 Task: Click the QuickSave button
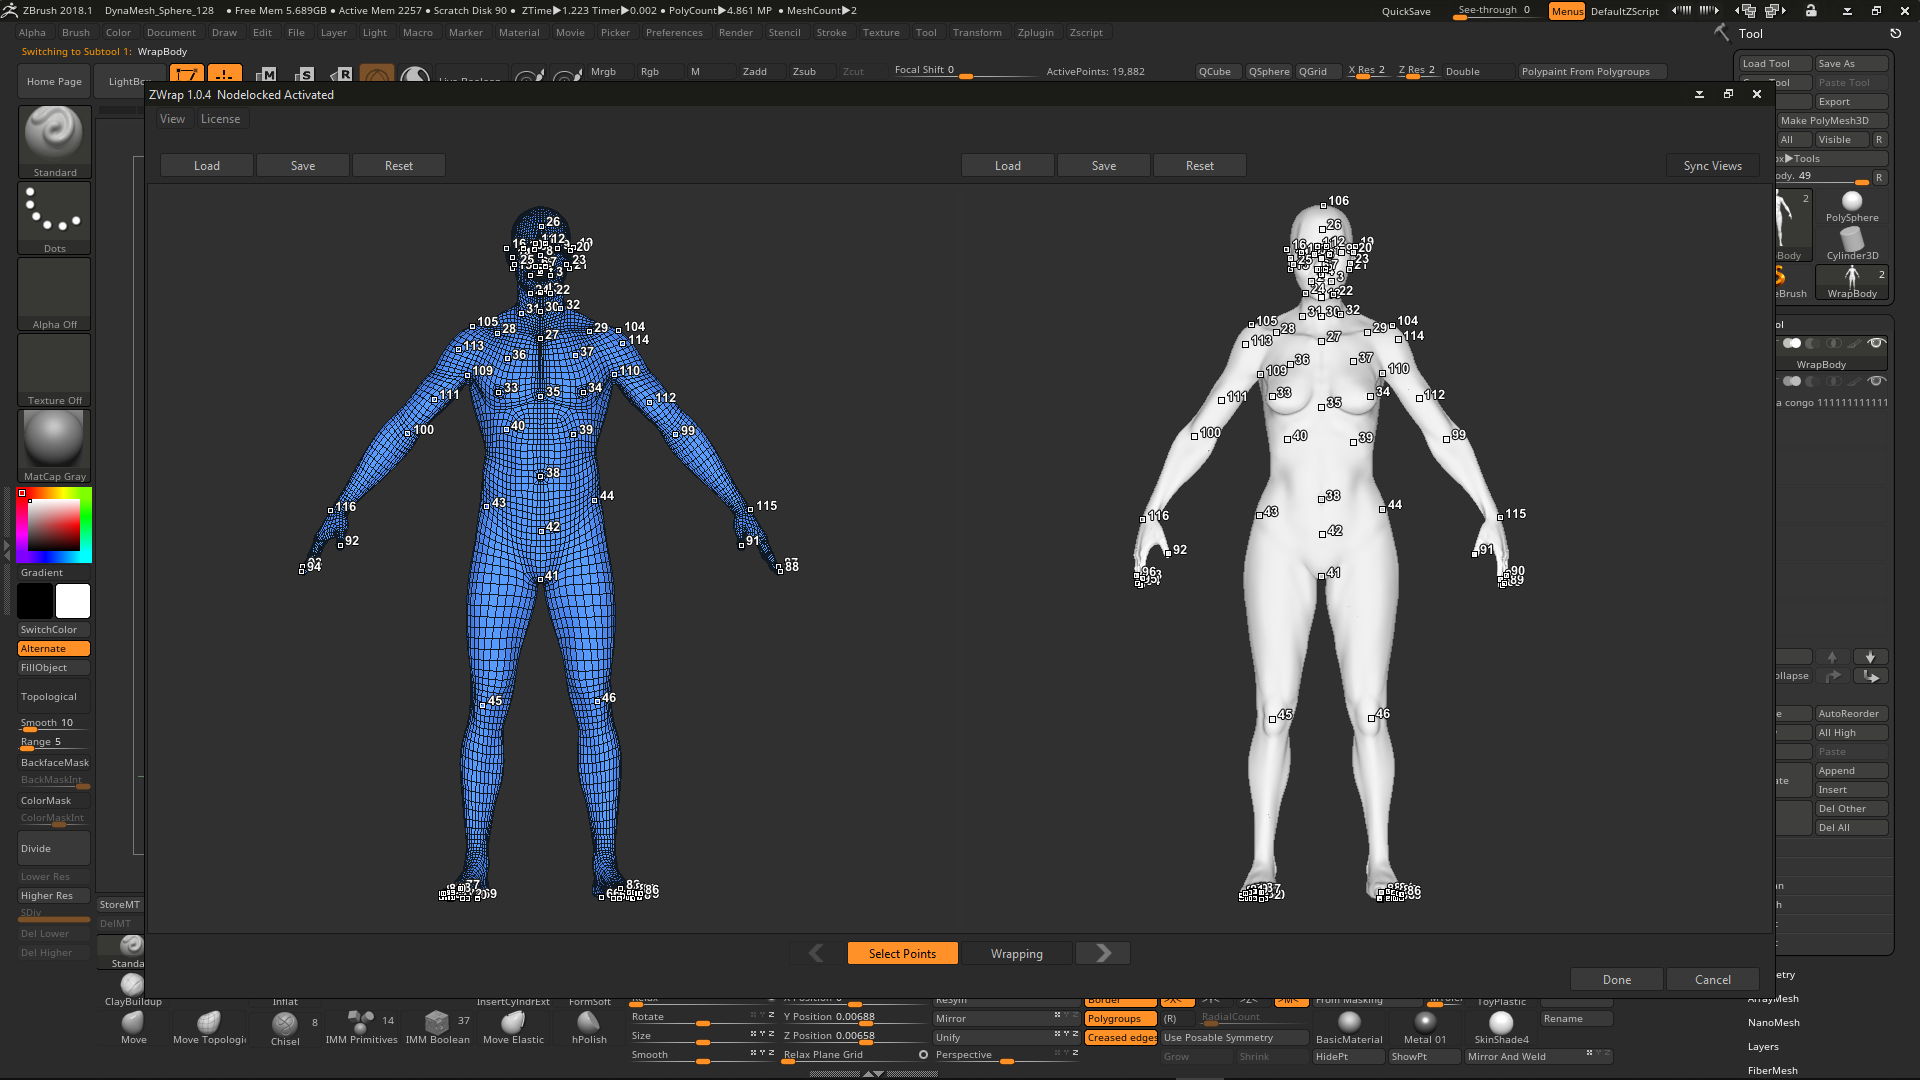tap(1406, 12)
